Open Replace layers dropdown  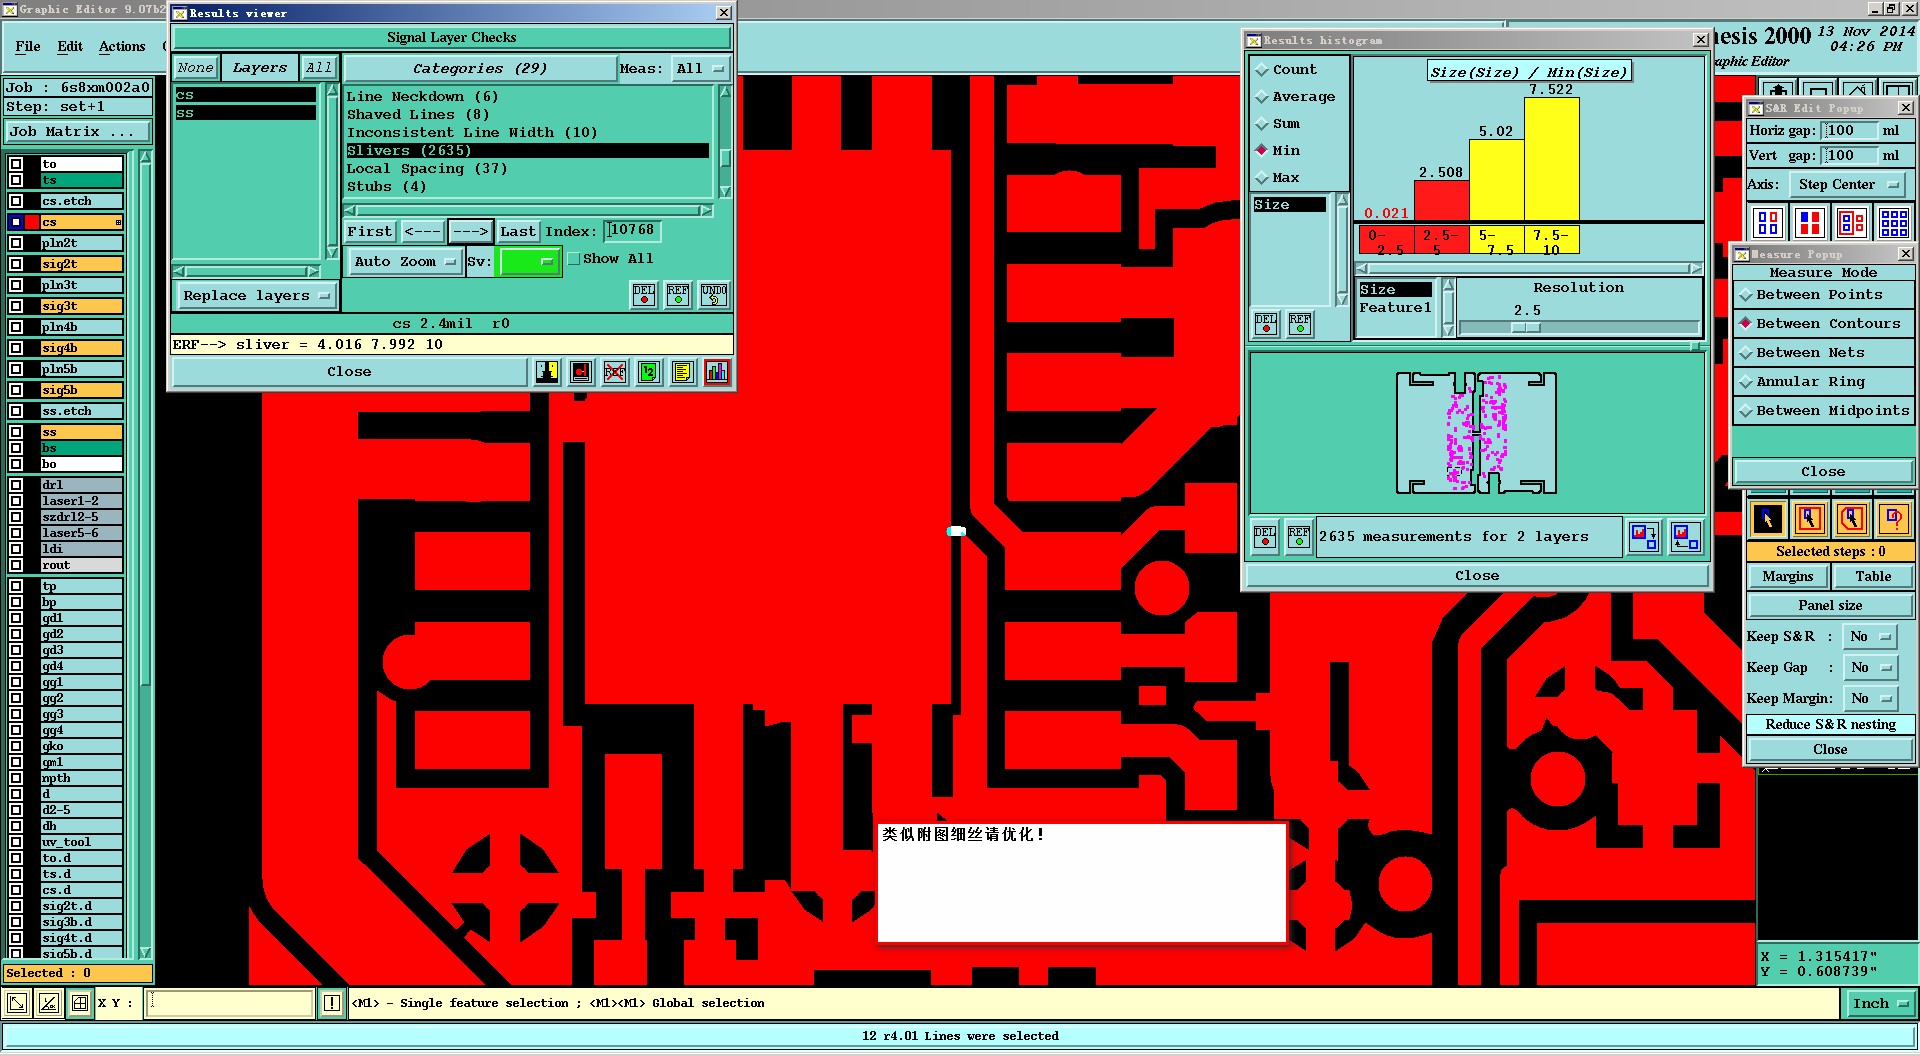(x=256, y=296)
